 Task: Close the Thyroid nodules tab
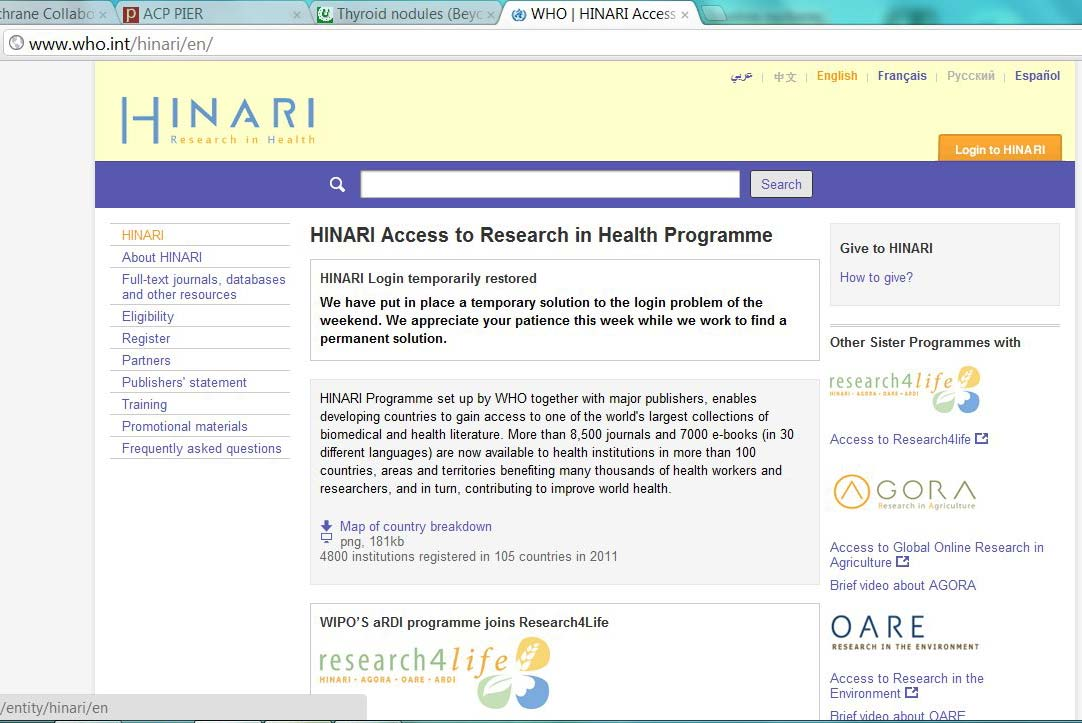point(491,14)
